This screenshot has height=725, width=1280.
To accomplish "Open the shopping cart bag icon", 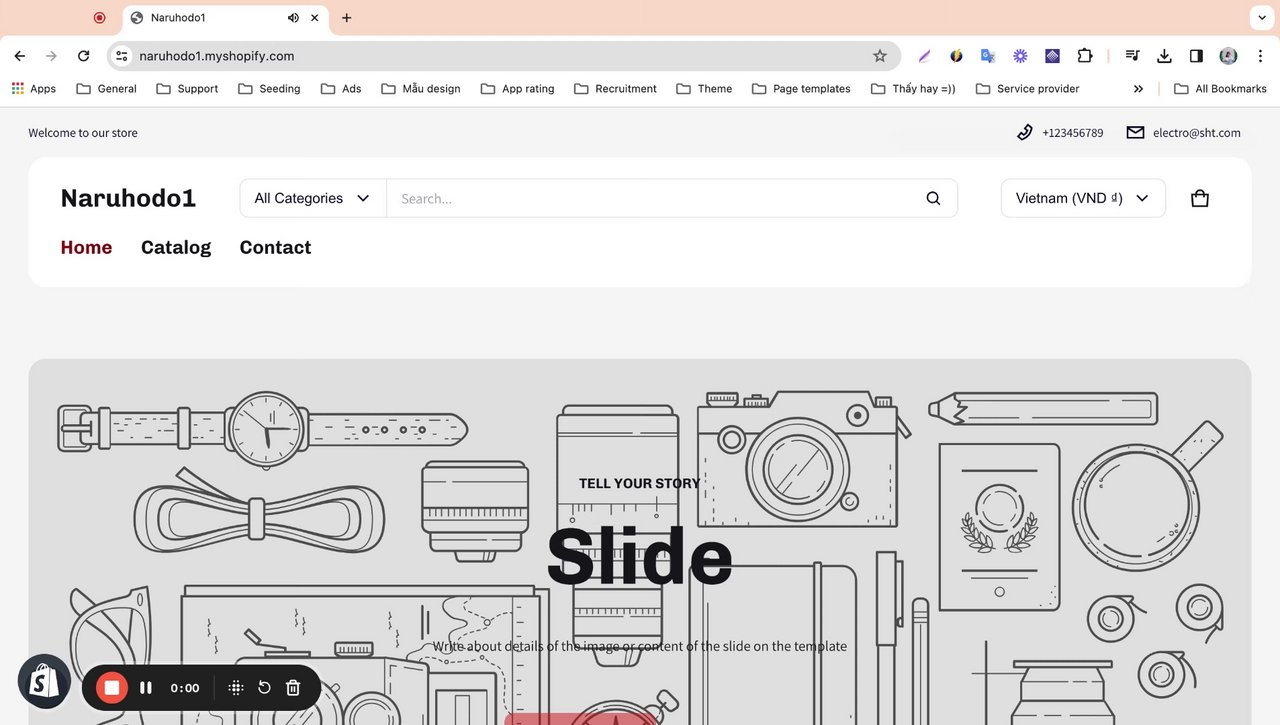I will pyautogui.click(x=1200, y=198).
